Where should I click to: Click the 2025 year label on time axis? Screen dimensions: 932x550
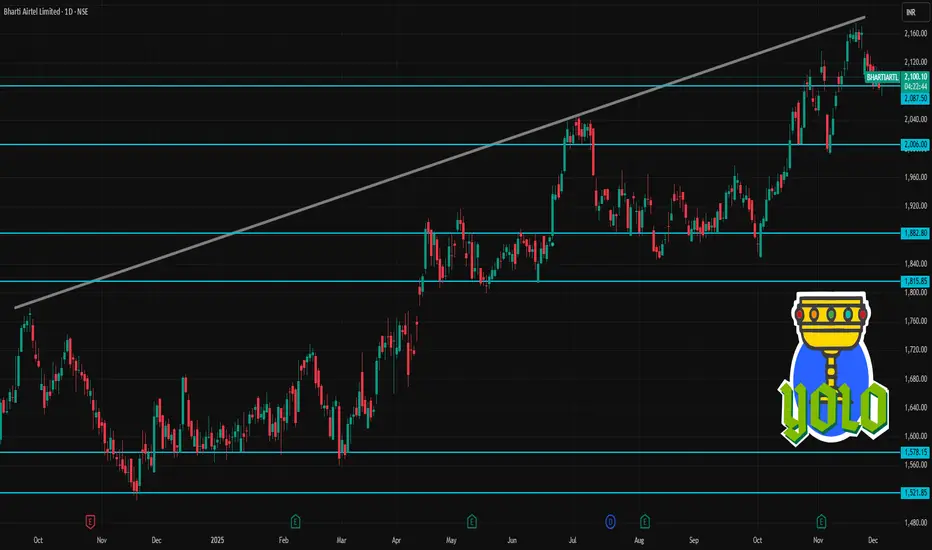(x=217, y=540)
